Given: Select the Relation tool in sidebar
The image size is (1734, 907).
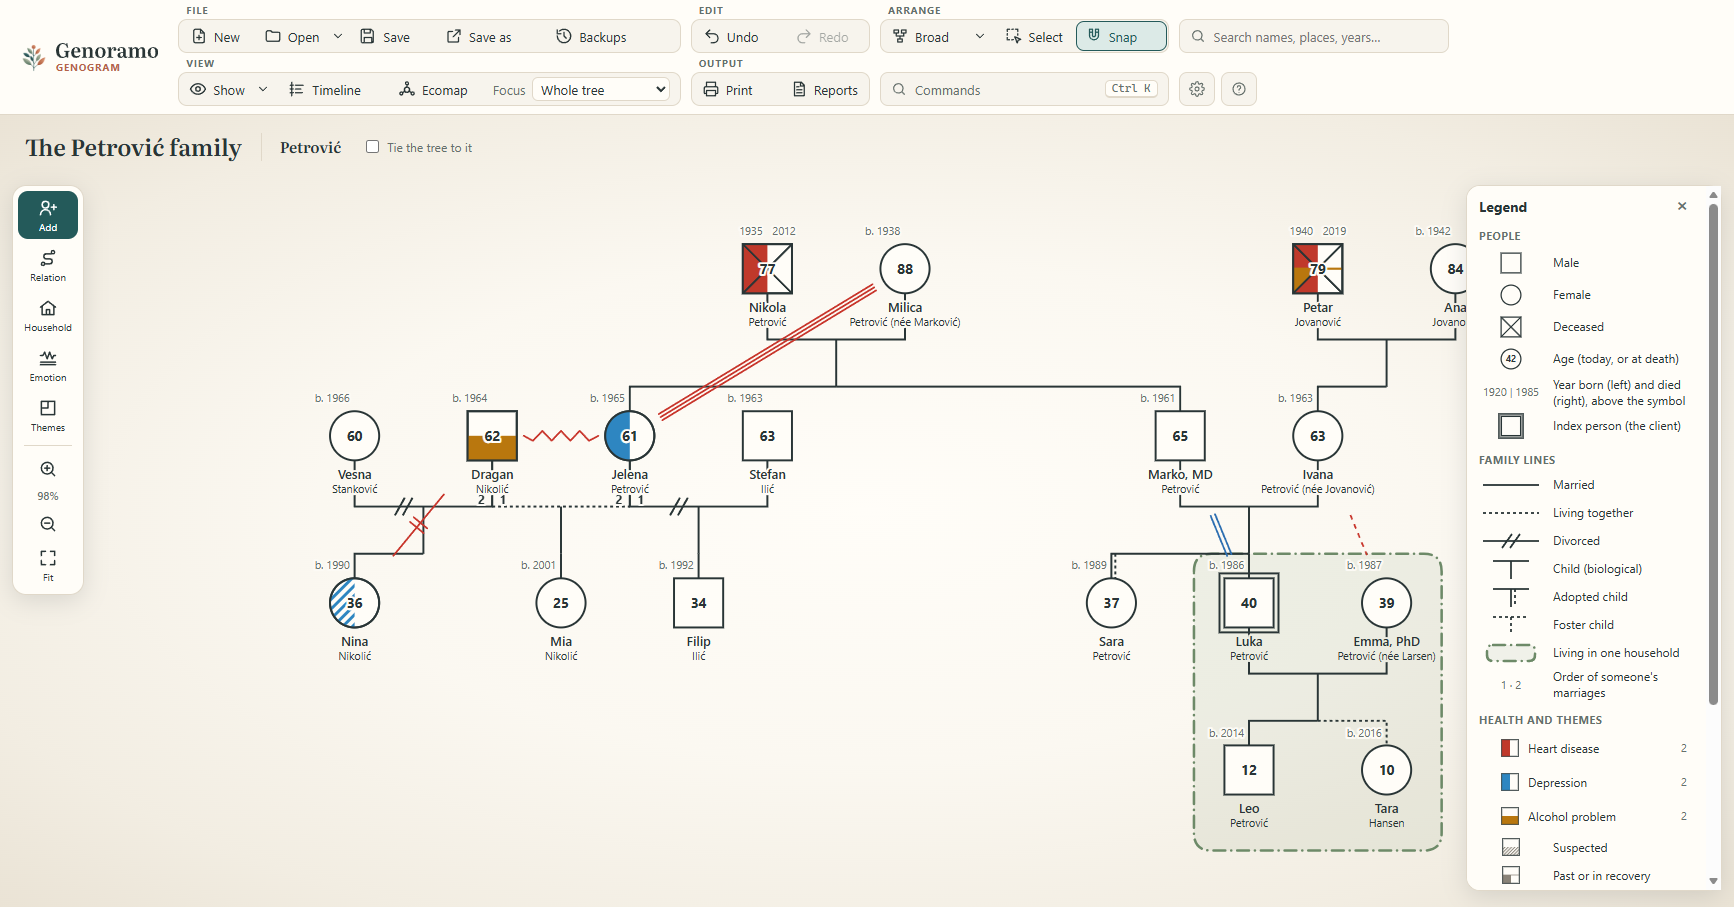Looking at the screenshot, I should [48, 266].
